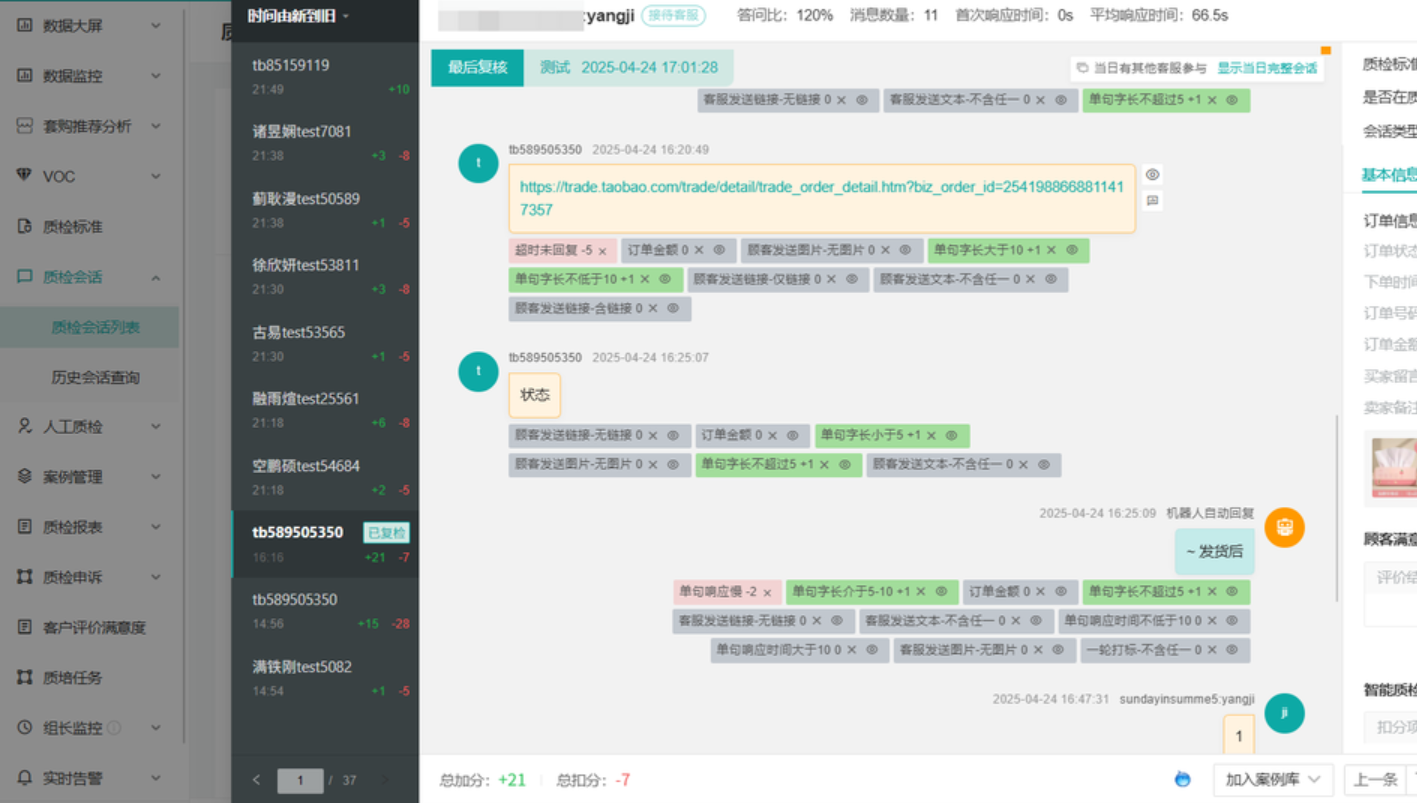Expand the 人工质检 sidebar menu

coord(88,427)
